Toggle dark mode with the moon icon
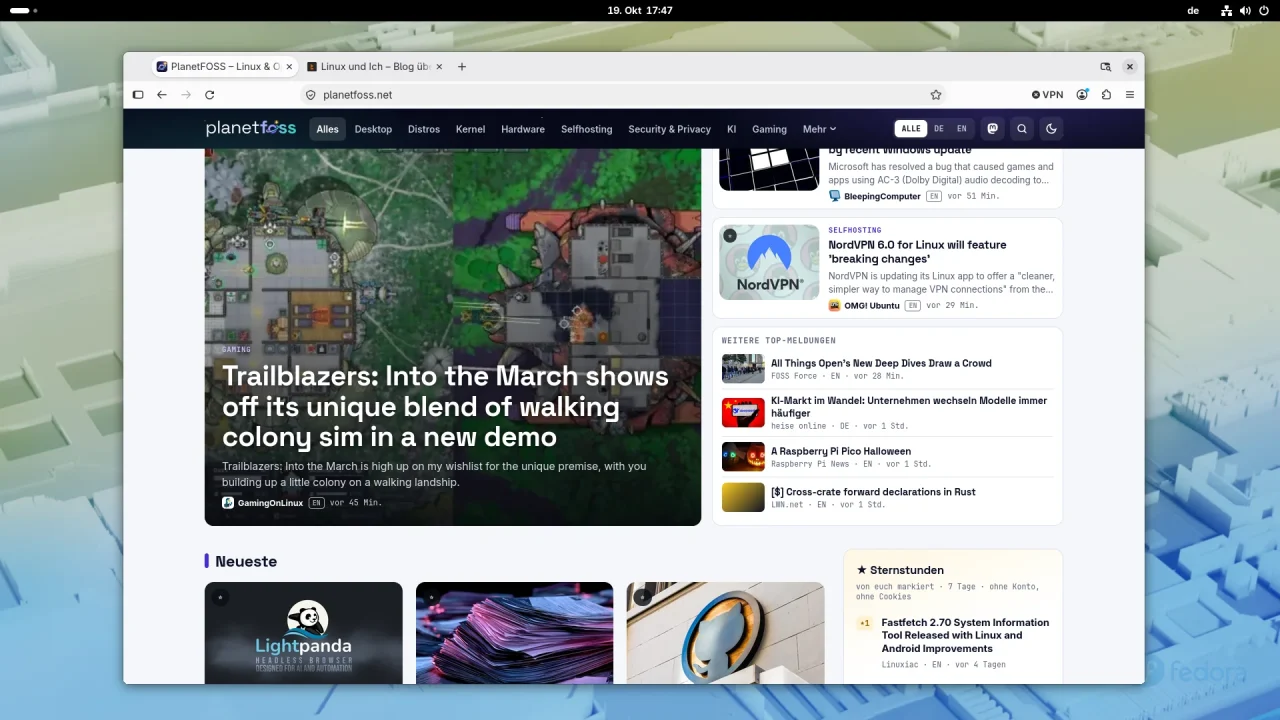1280x720 pixels. 1051,129
